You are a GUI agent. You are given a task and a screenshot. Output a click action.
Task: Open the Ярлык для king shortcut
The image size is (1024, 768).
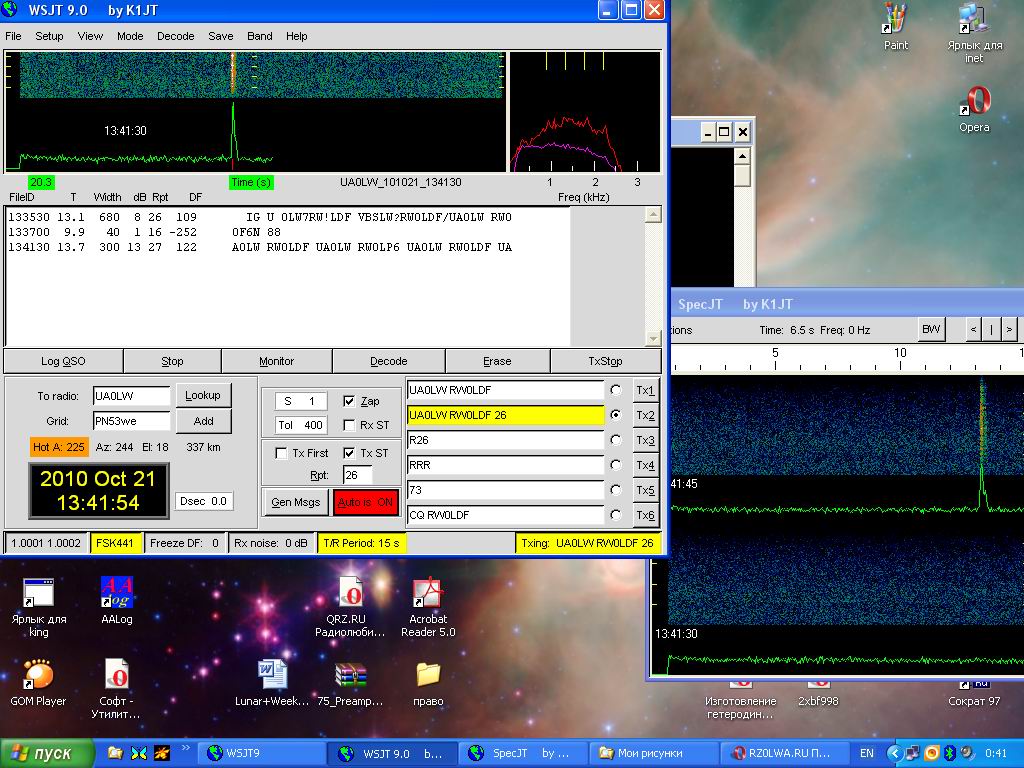38,607
